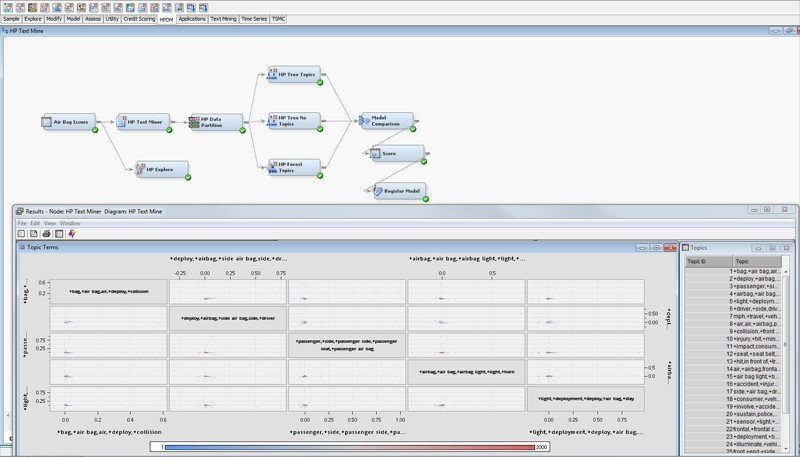
Task: Select topic row 24 +illuminate
Action: click(733, 444)
